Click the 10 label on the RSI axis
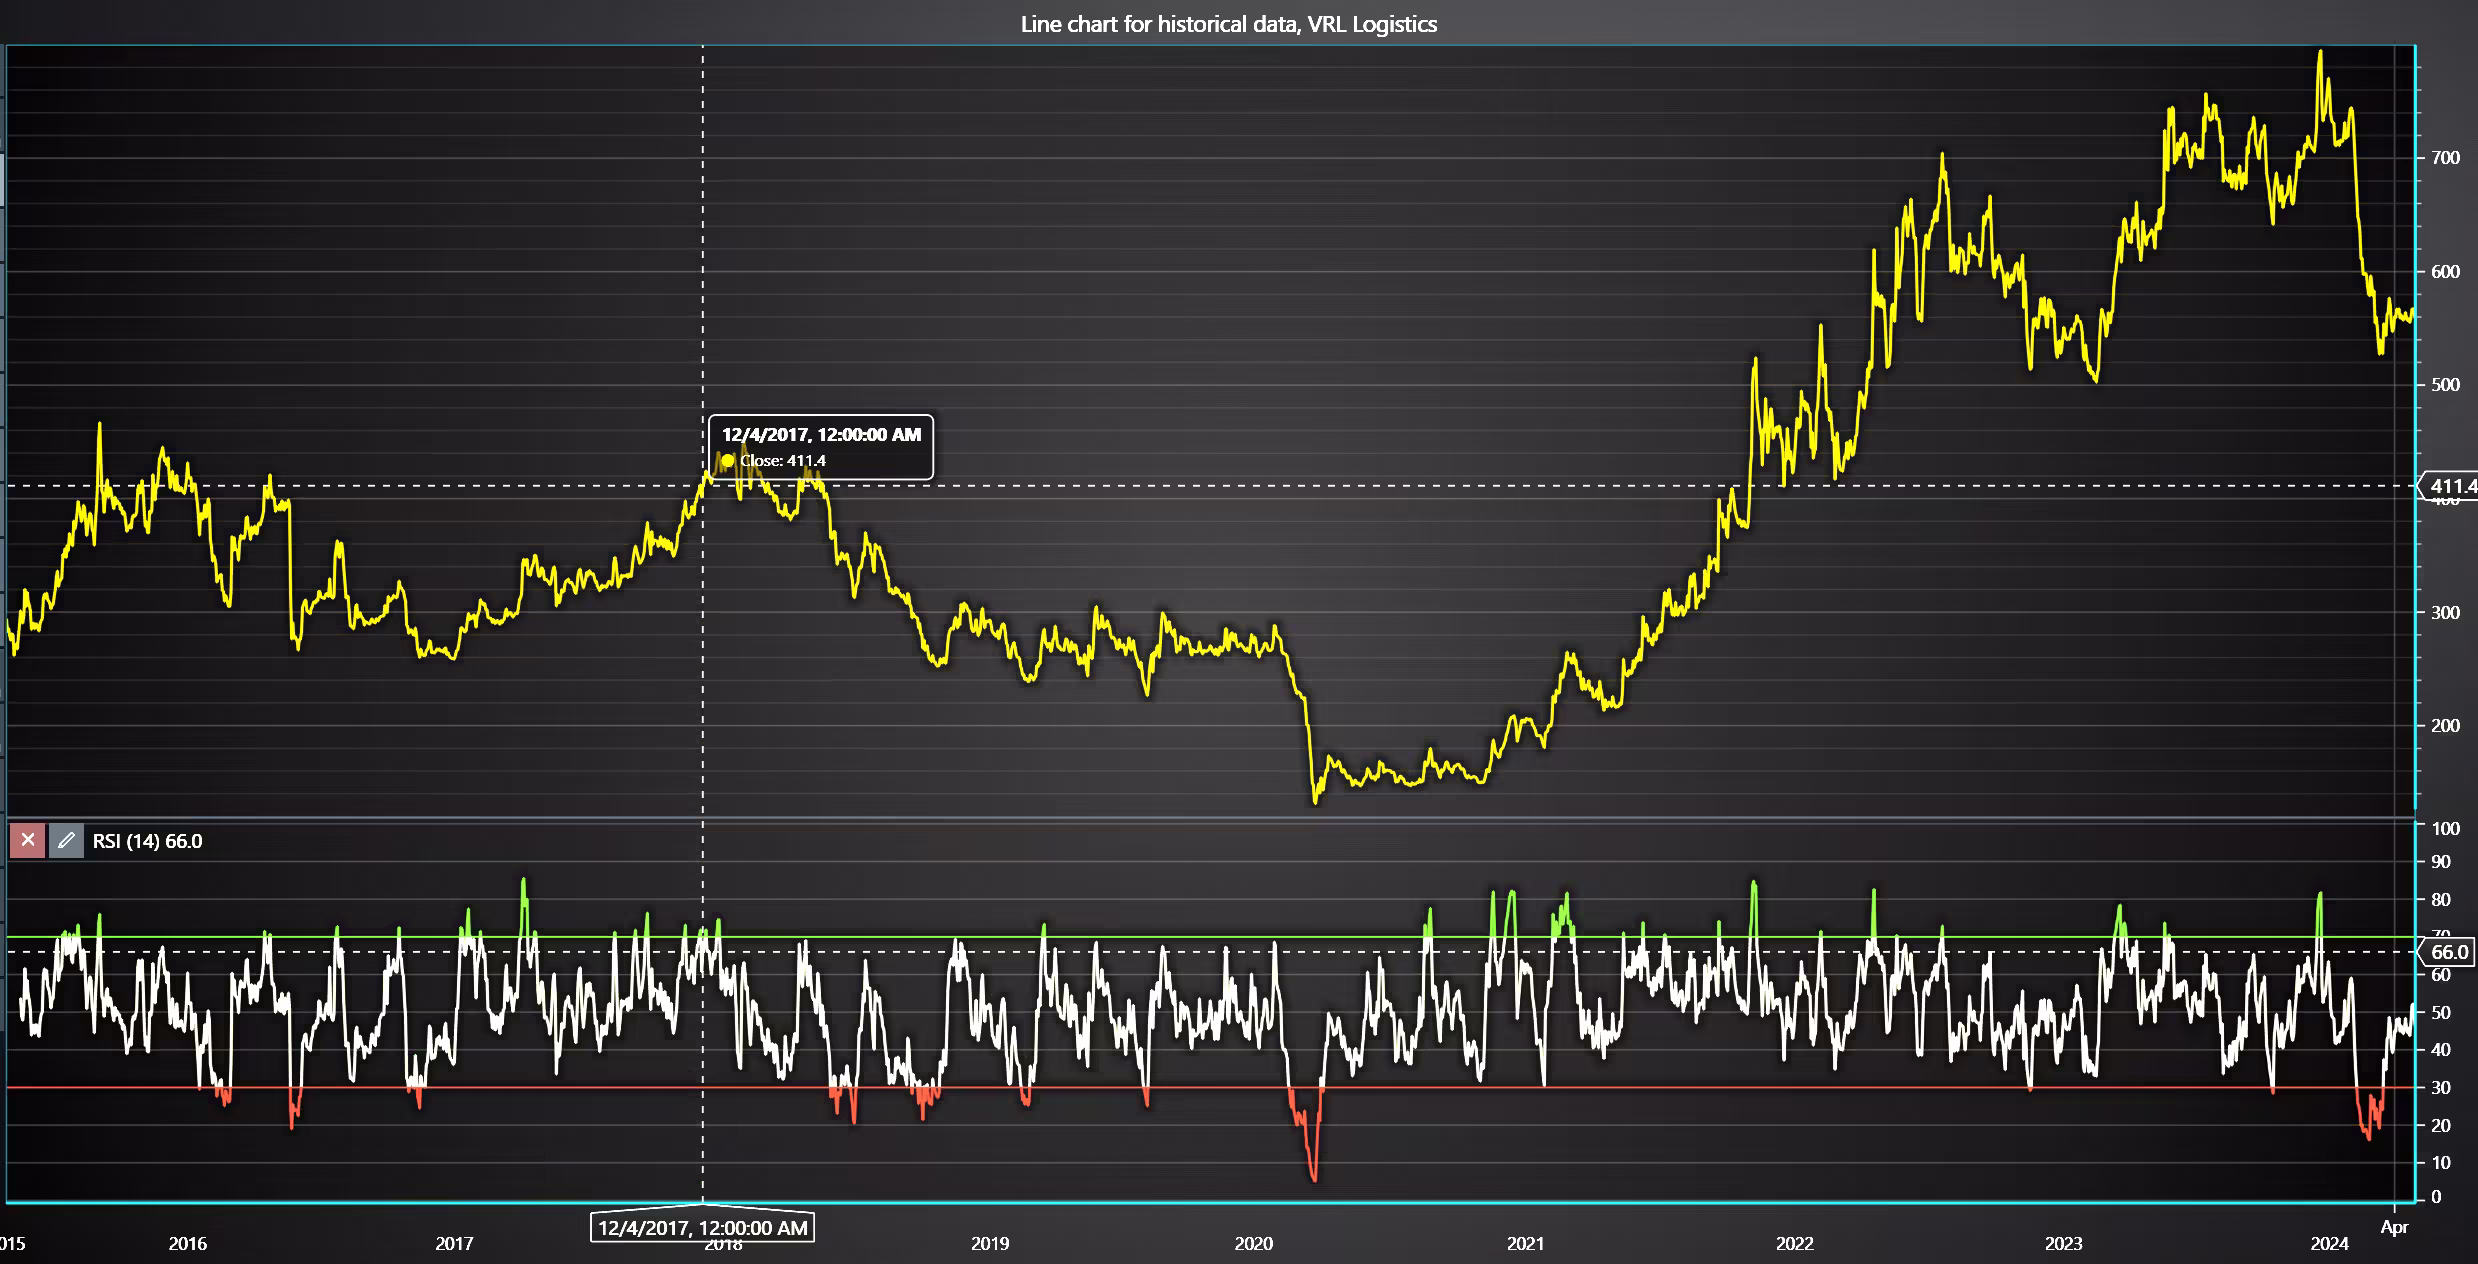 coord(2440,1163)
